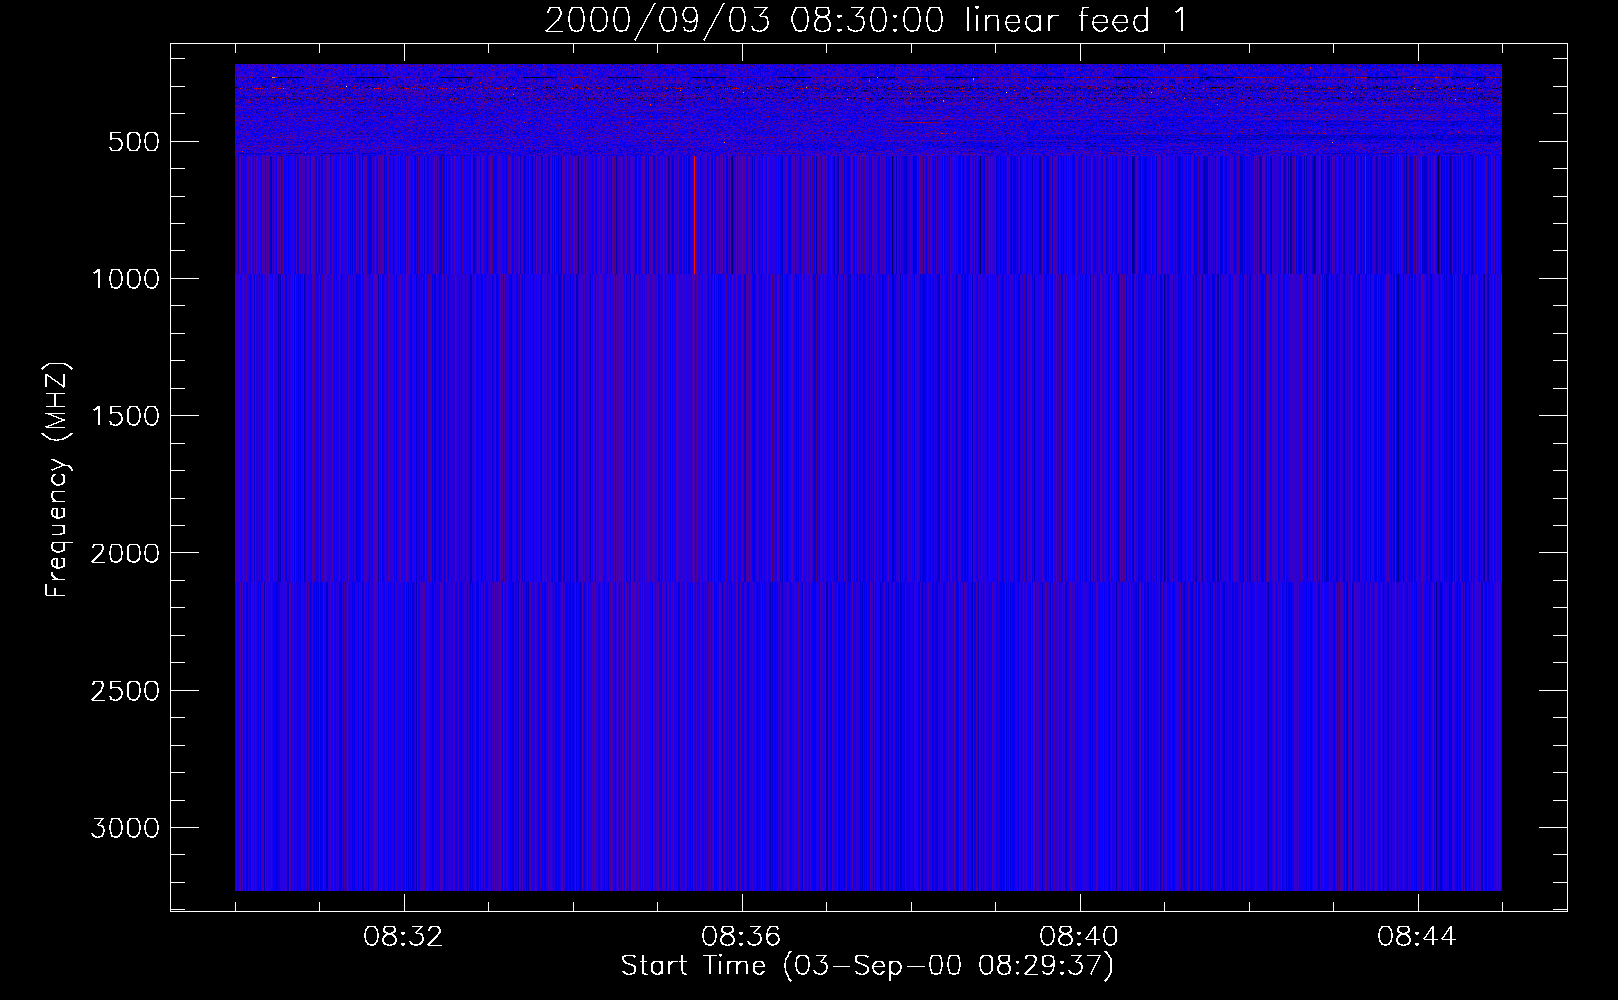Click the 2500 frequency tick label
Image resolution: width=1618 pixels, height=1000 pixels.
[x=125, y=691]
